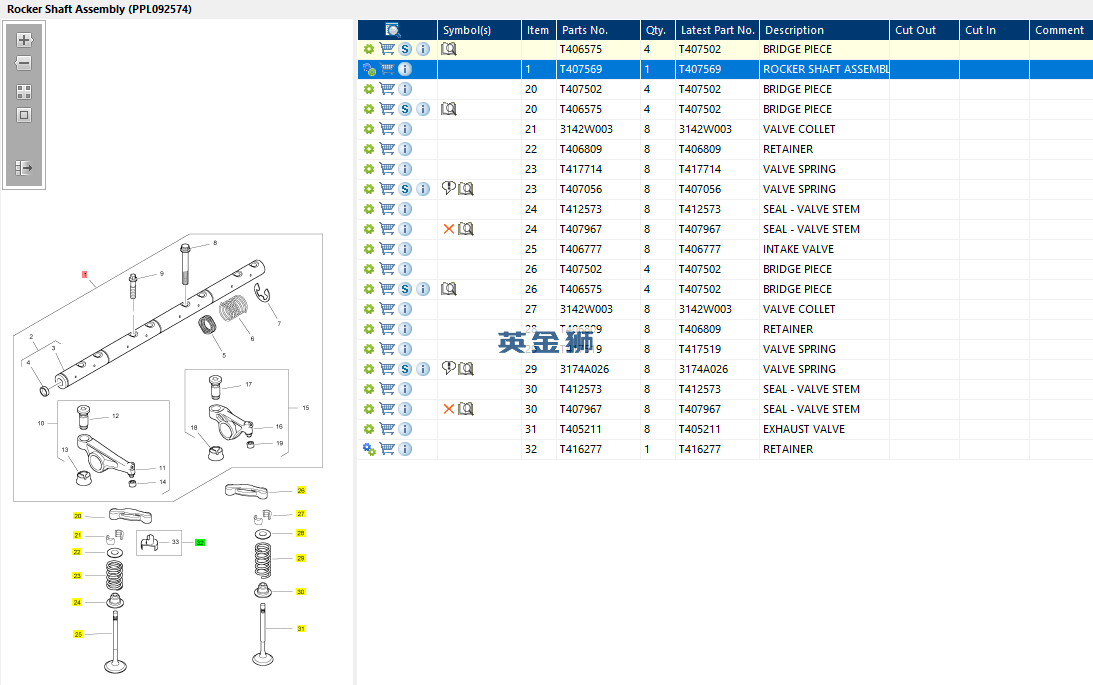Click the gear icon for T417714 valve spring
1093x685 pixels.
point(369,169)
